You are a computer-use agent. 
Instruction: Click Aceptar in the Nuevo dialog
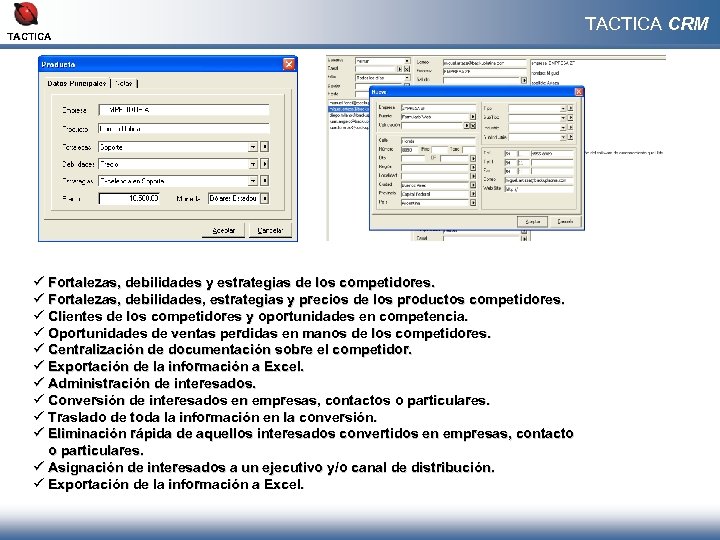(x=532, y=222)
